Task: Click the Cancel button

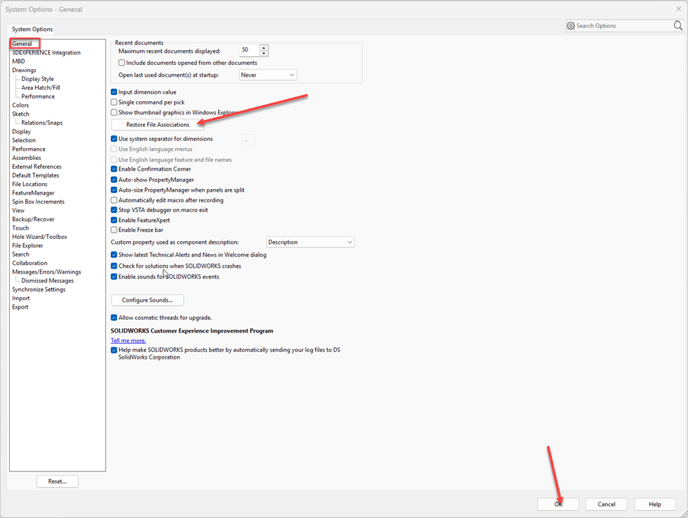Action: click(x=606, y=504)
